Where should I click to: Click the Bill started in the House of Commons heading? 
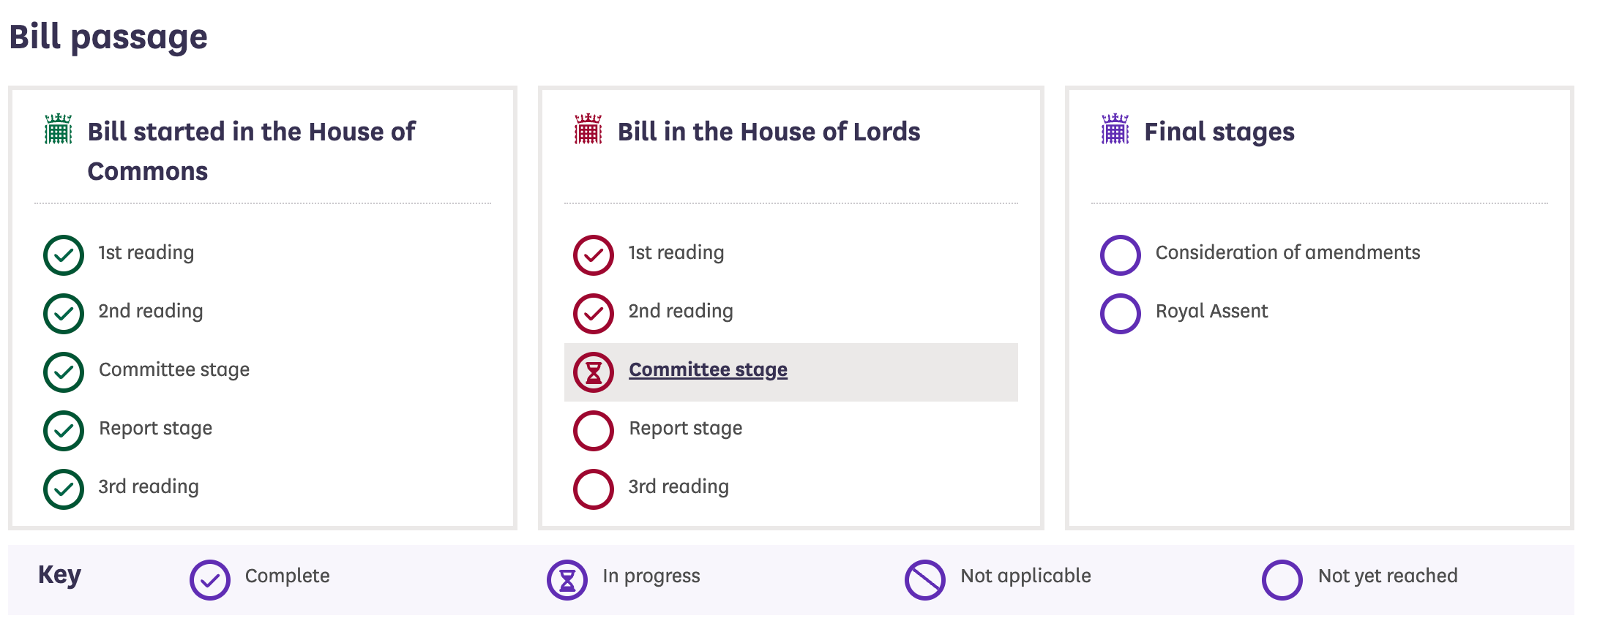click(x=251, y=151)
